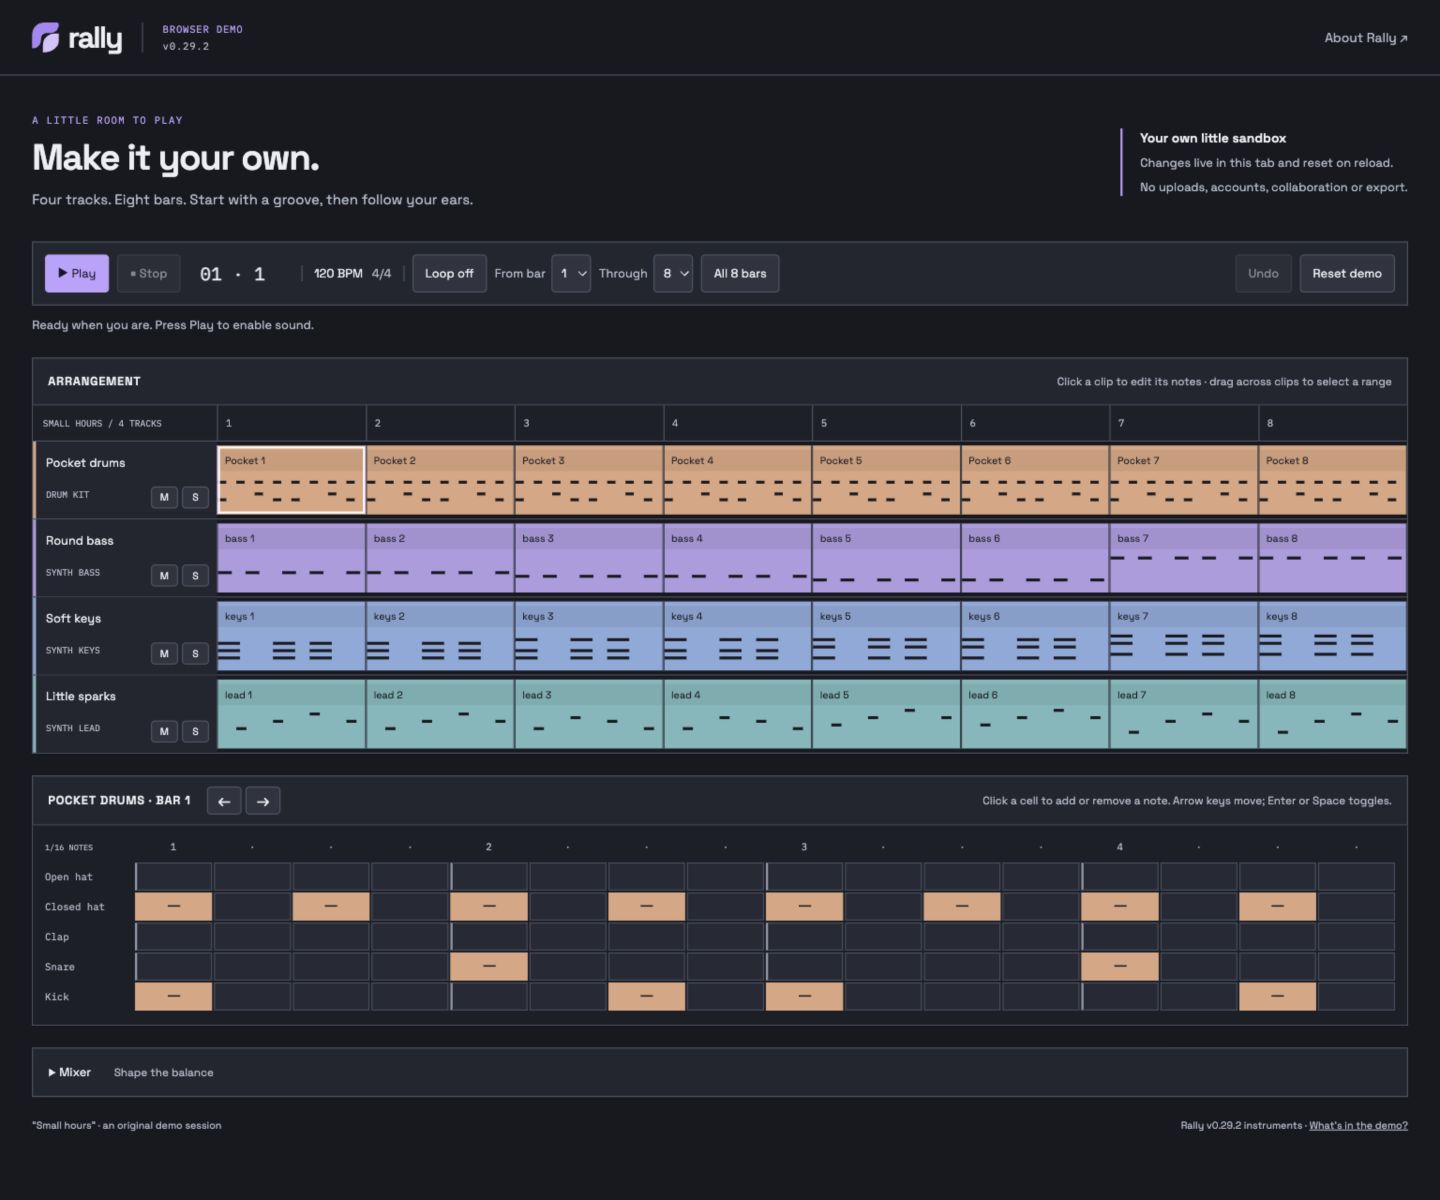This screenshot has height=1200, width=1440.
Task: Open the lead 8 clip
Action: [x=1333, y=714]
